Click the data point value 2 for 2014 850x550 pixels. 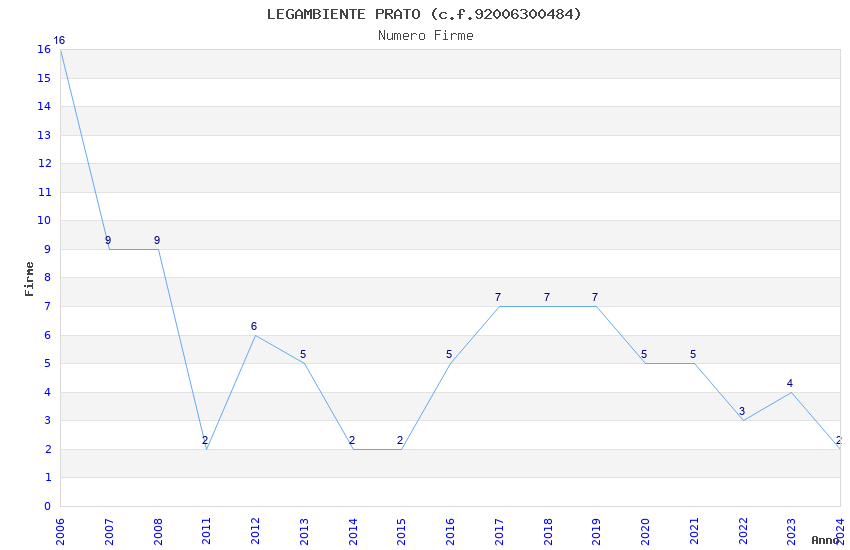click(352, 440)
